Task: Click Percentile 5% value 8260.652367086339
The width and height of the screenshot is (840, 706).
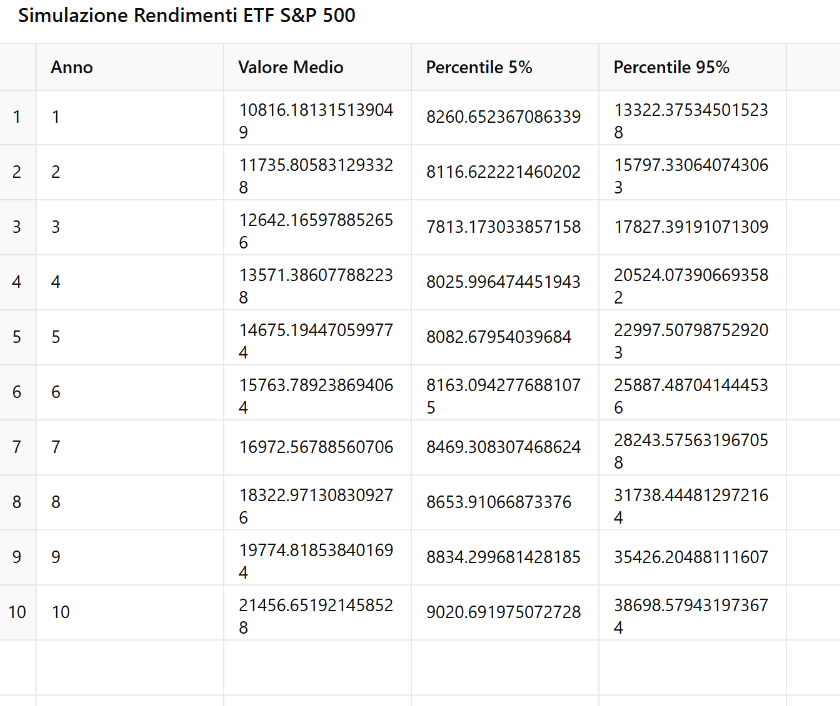Action: [x=503, y=117]
